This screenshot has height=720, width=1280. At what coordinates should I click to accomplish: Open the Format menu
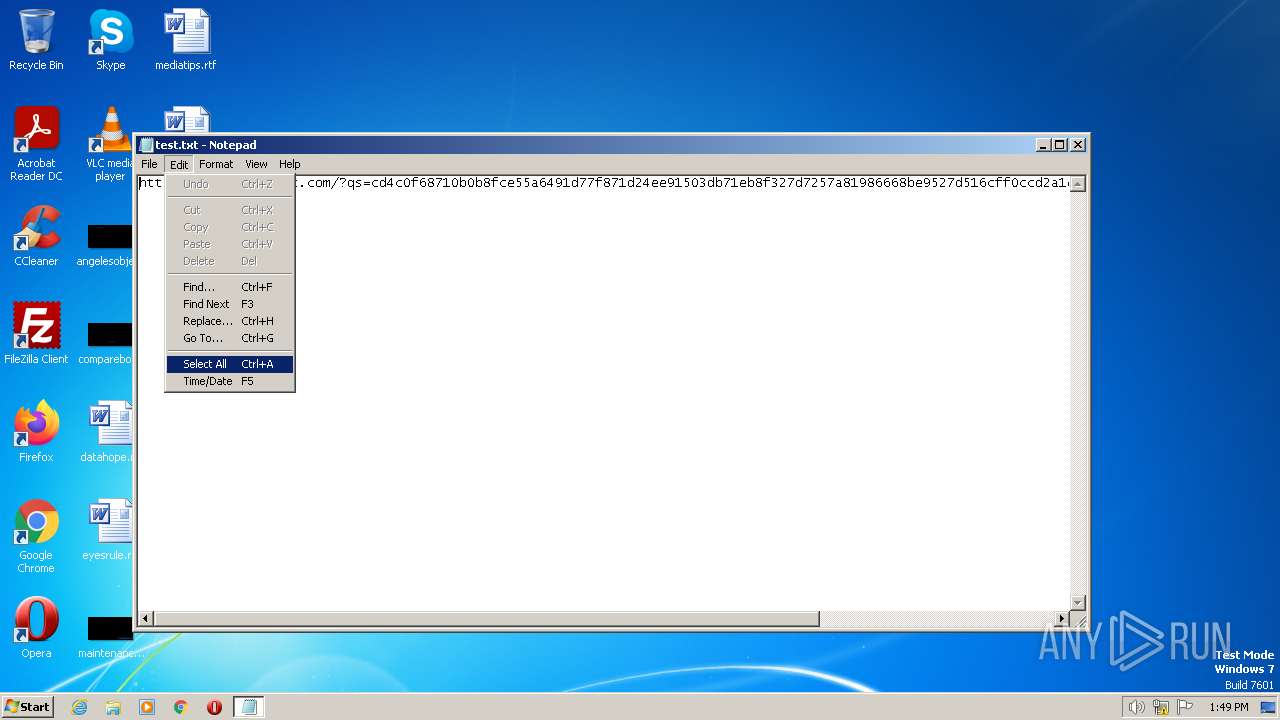(x=216, y=164)
